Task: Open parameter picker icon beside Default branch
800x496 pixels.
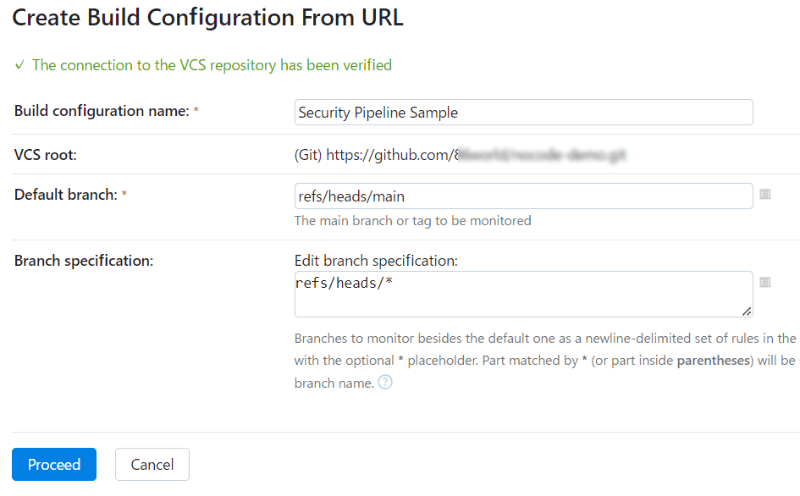Action: pyautogui.click(x=765, y=195)
